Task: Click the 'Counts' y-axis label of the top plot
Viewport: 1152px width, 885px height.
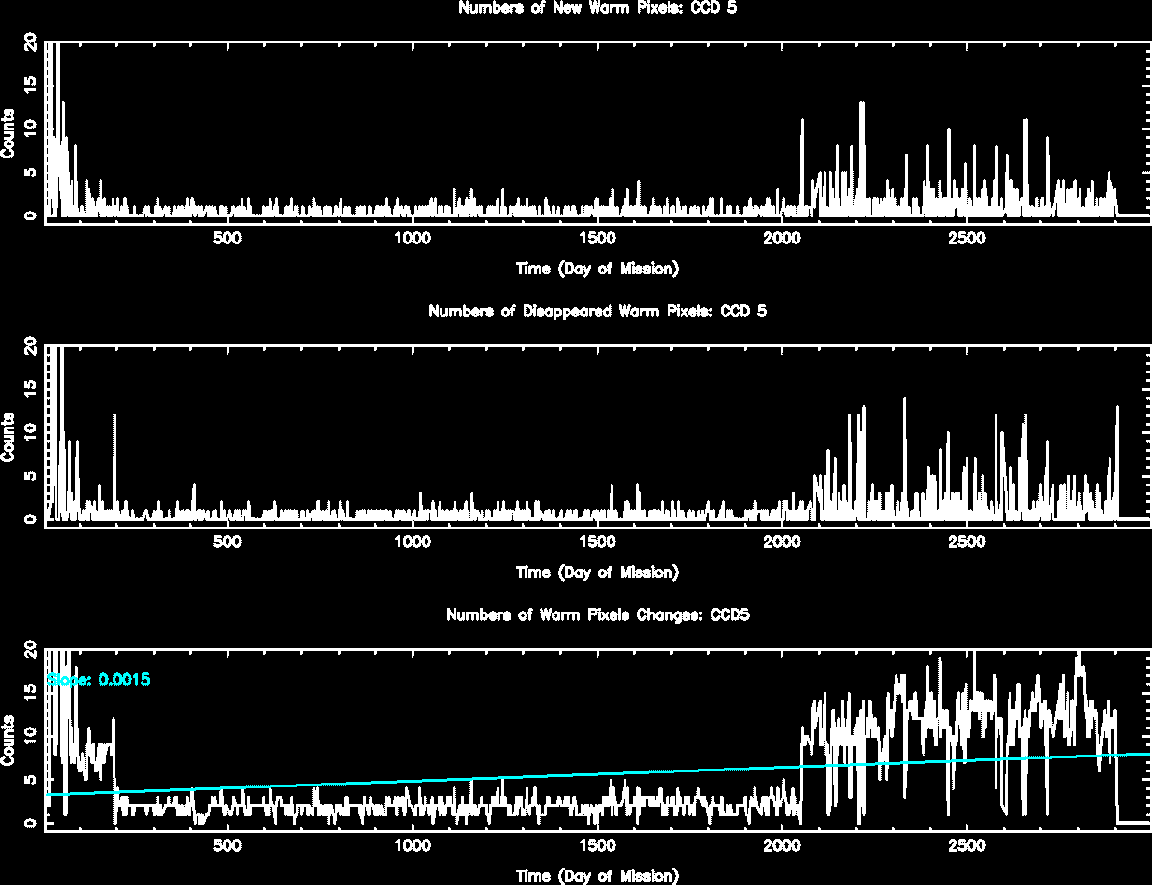Action: tap(8, 133)
